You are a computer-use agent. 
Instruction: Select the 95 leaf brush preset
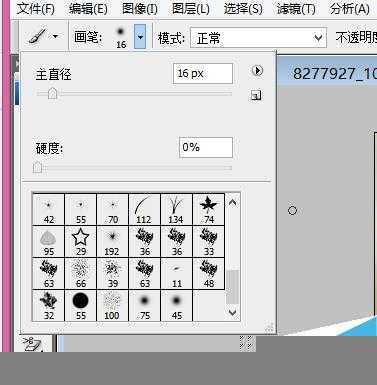click(49, 241)
